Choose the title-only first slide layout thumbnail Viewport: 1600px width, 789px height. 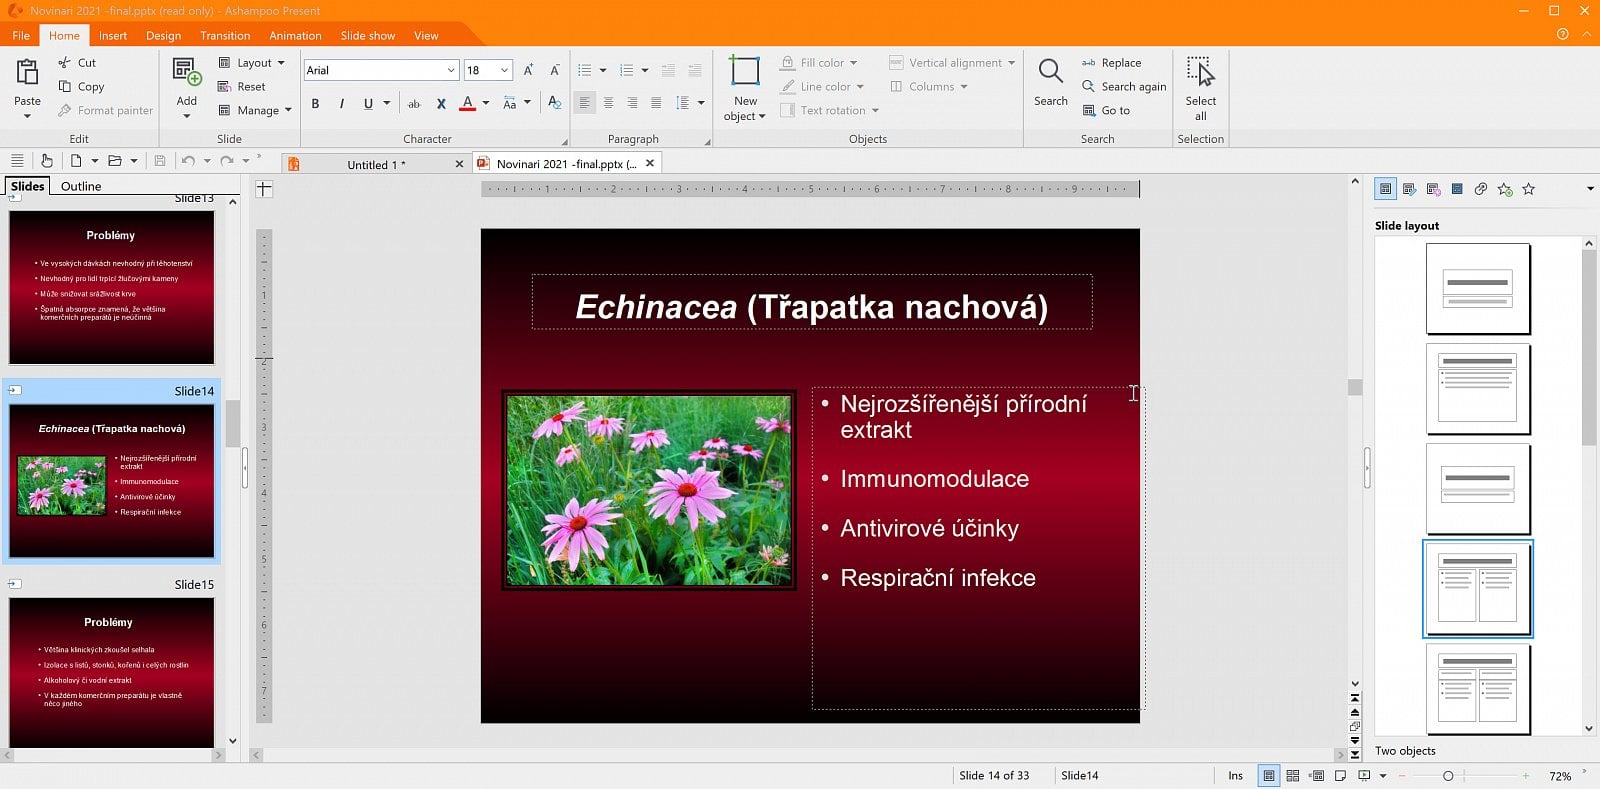pos(1478,289)
